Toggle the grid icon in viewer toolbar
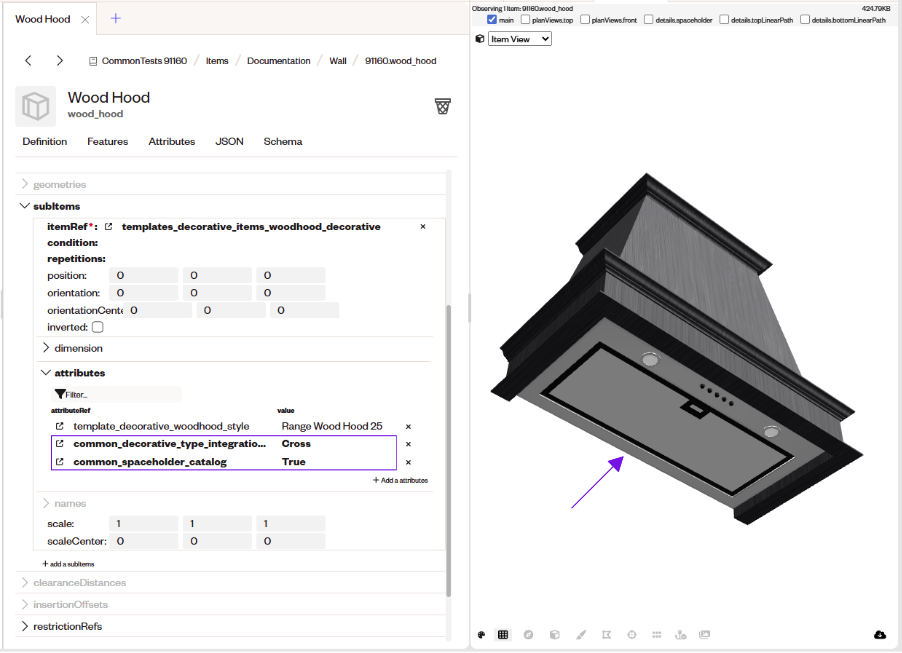The width and height of the screenshot is (902, 653). 503,635
